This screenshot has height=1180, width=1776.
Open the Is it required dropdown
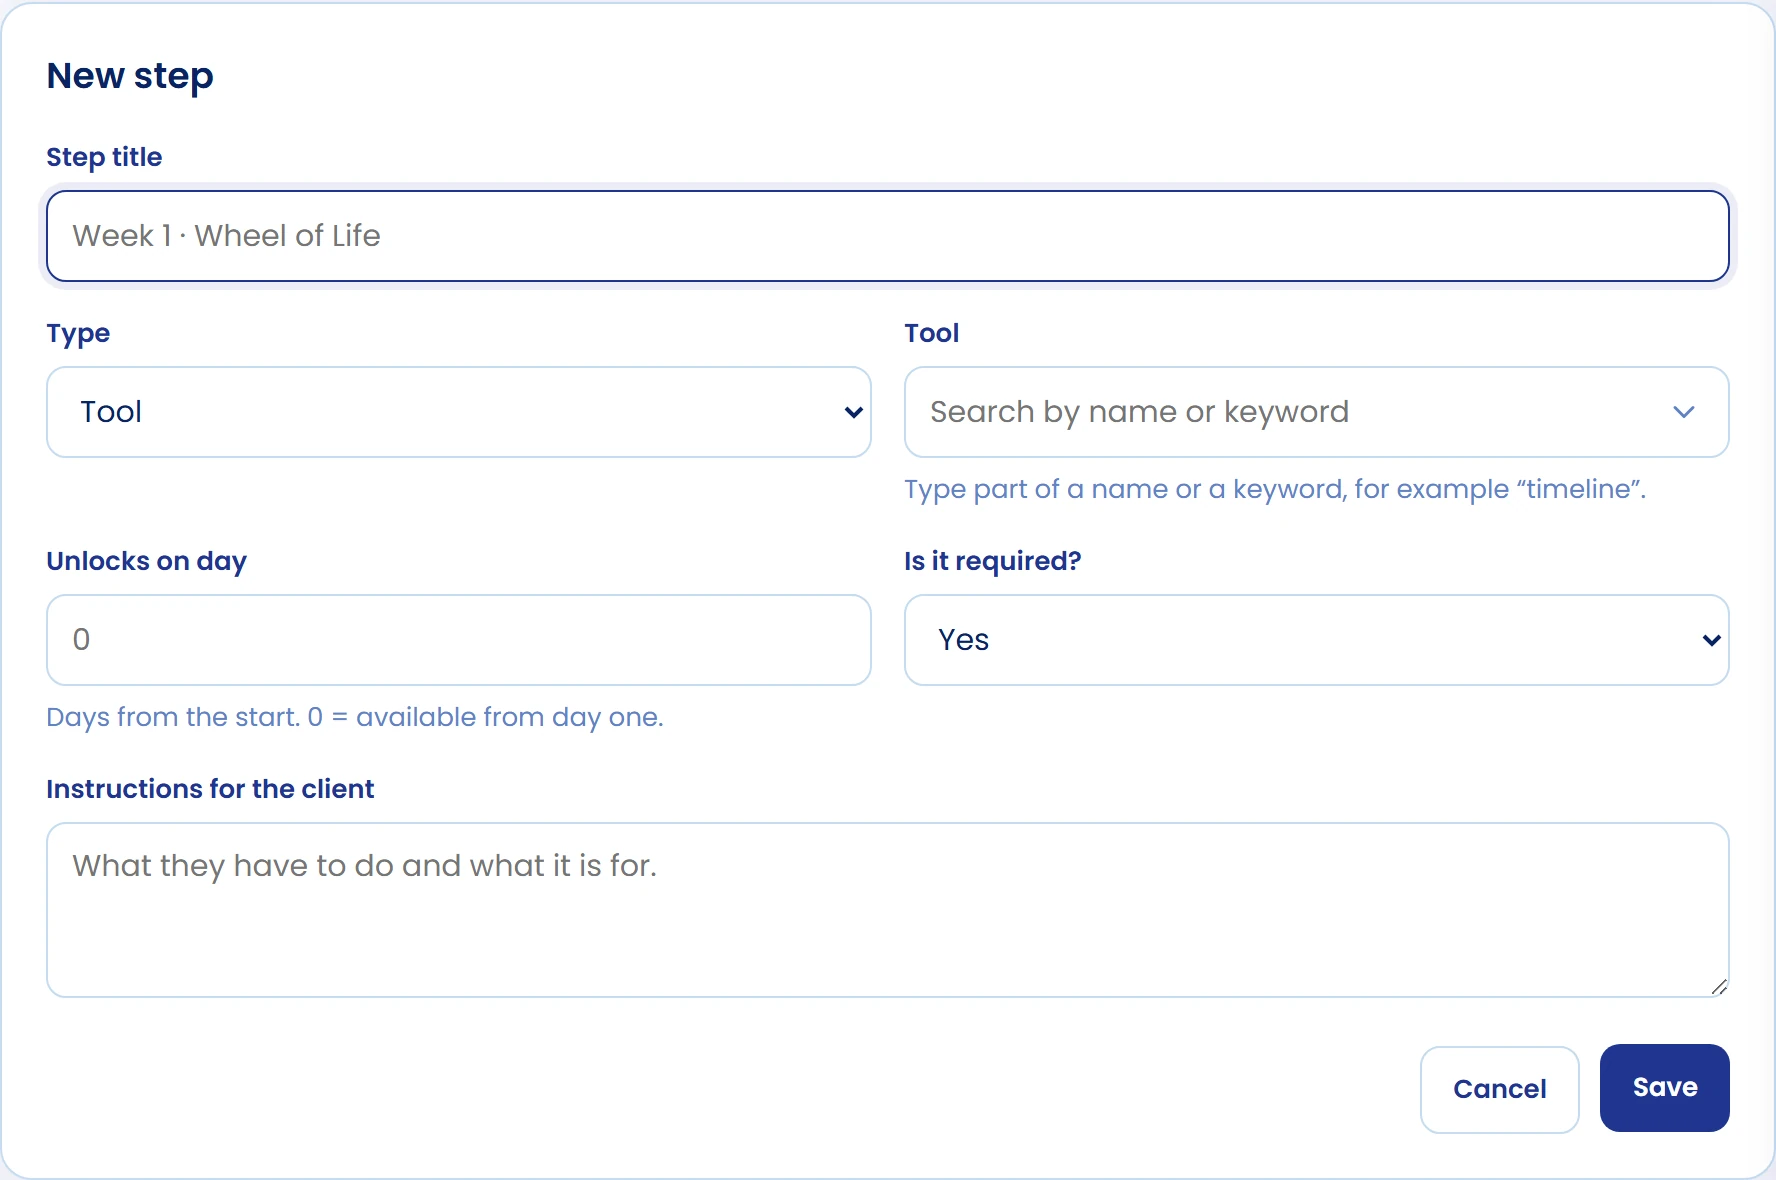1316,640
